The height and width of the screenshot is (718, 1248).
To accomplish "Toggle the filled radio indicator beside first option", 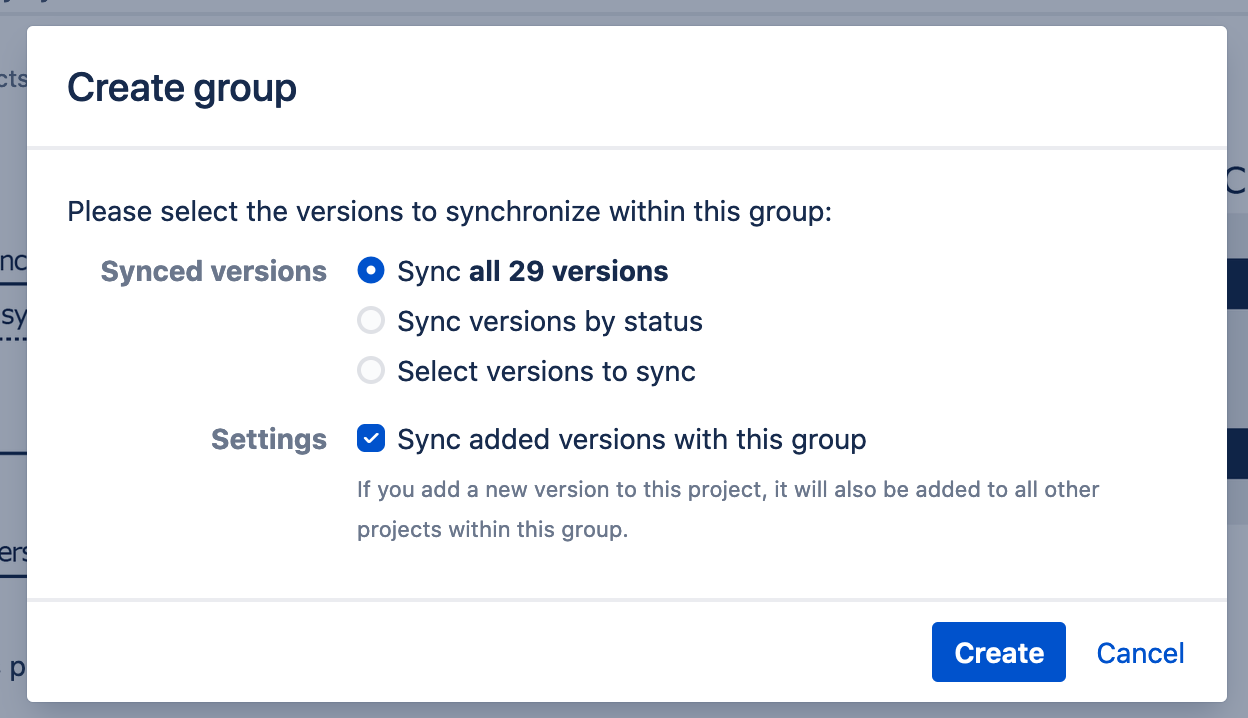I will pos(371,270).
